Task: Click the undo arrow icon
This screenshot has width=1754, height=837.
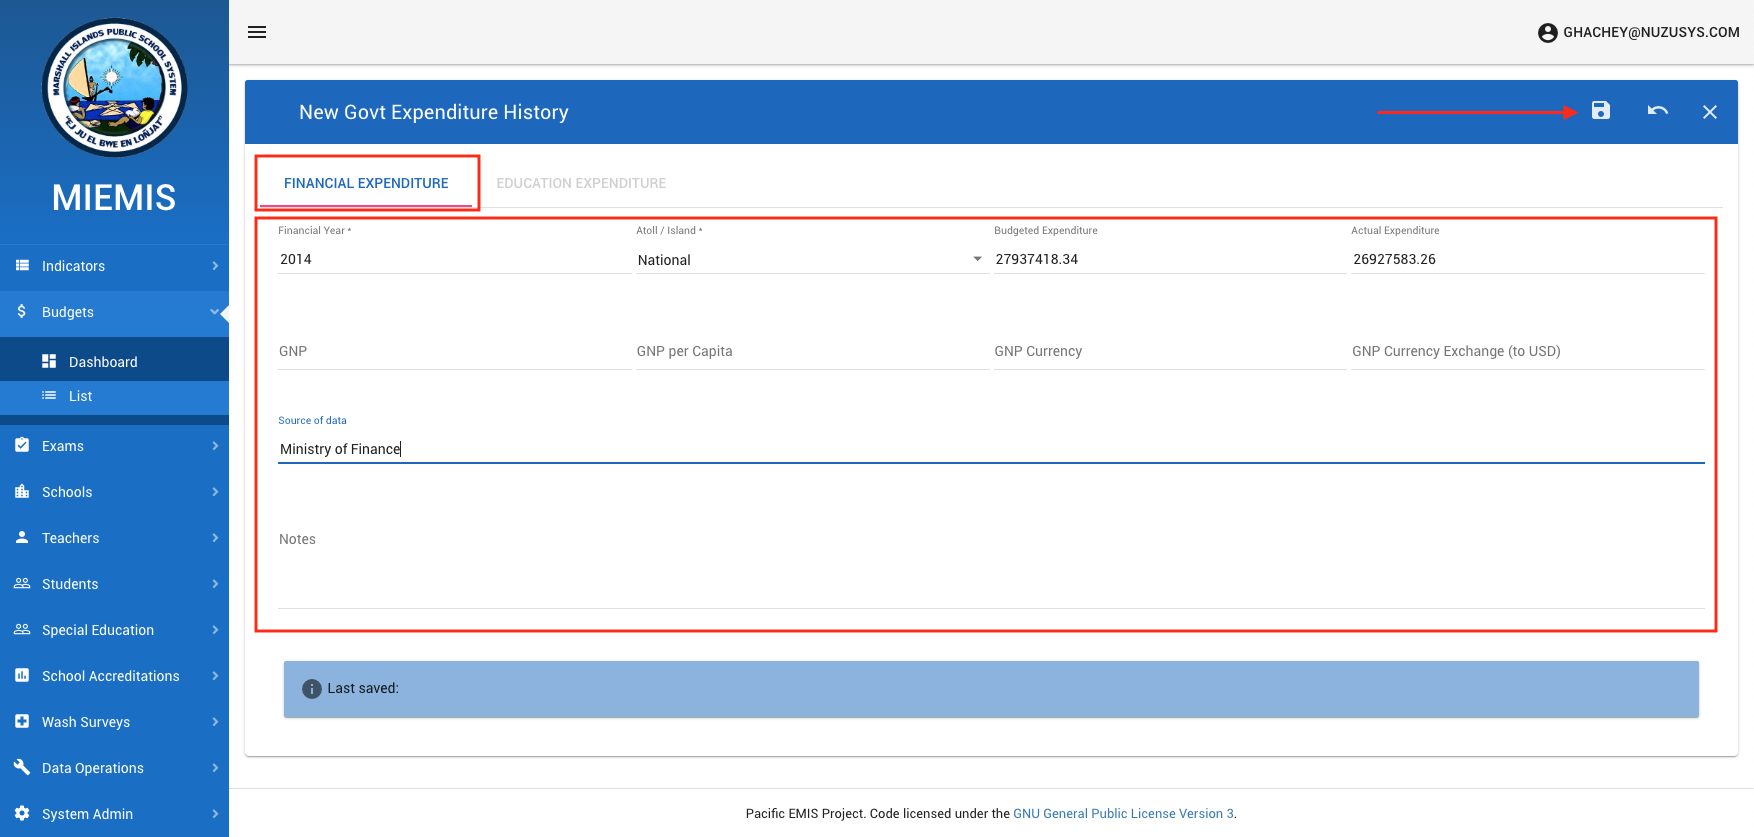Action: click(x=1657, y=111)
